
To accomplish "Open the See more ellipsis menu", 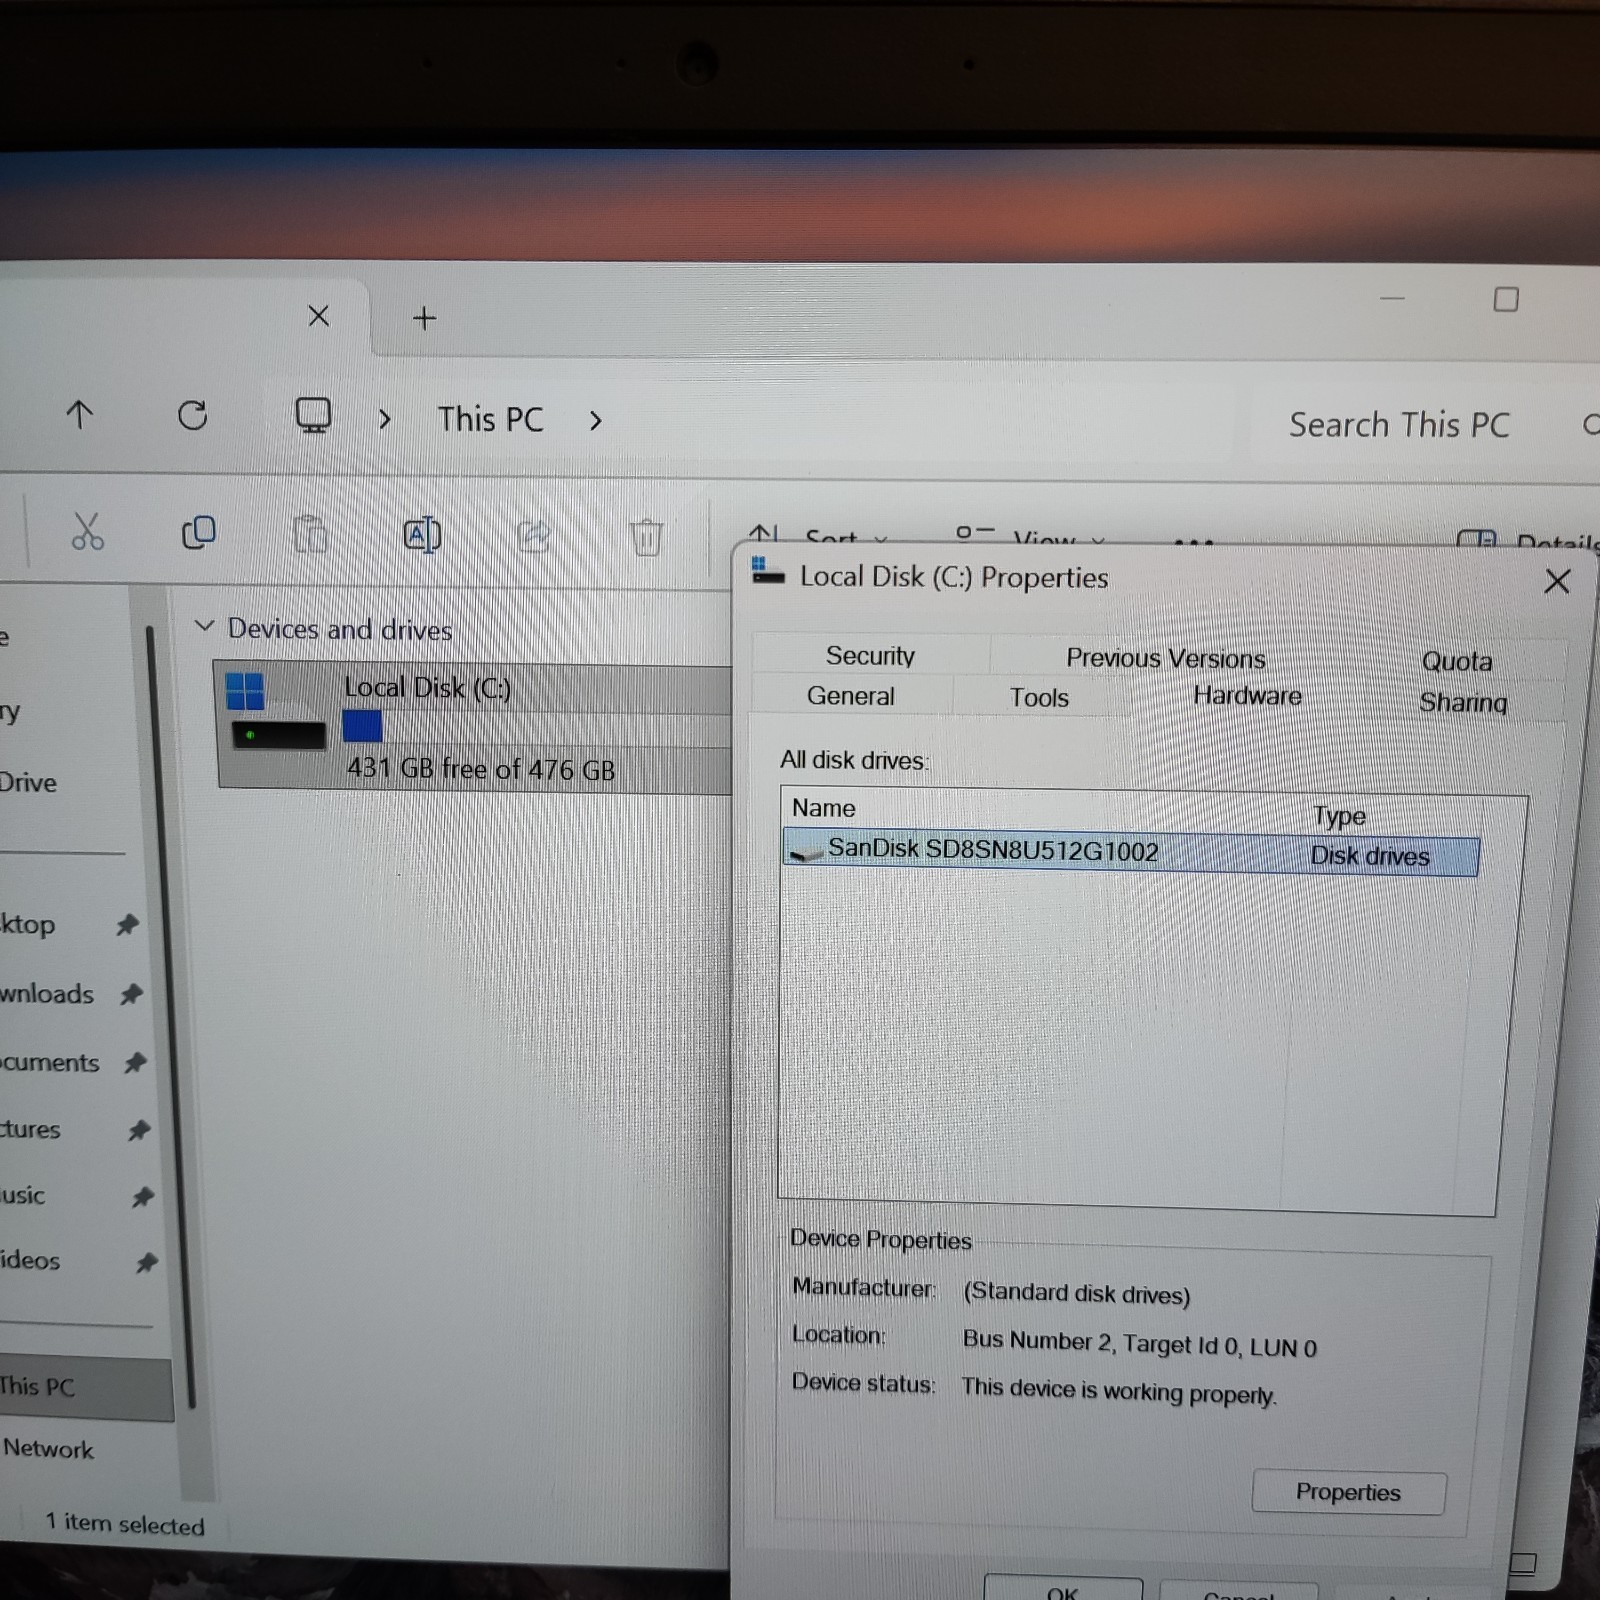I will pos(1194,541).
